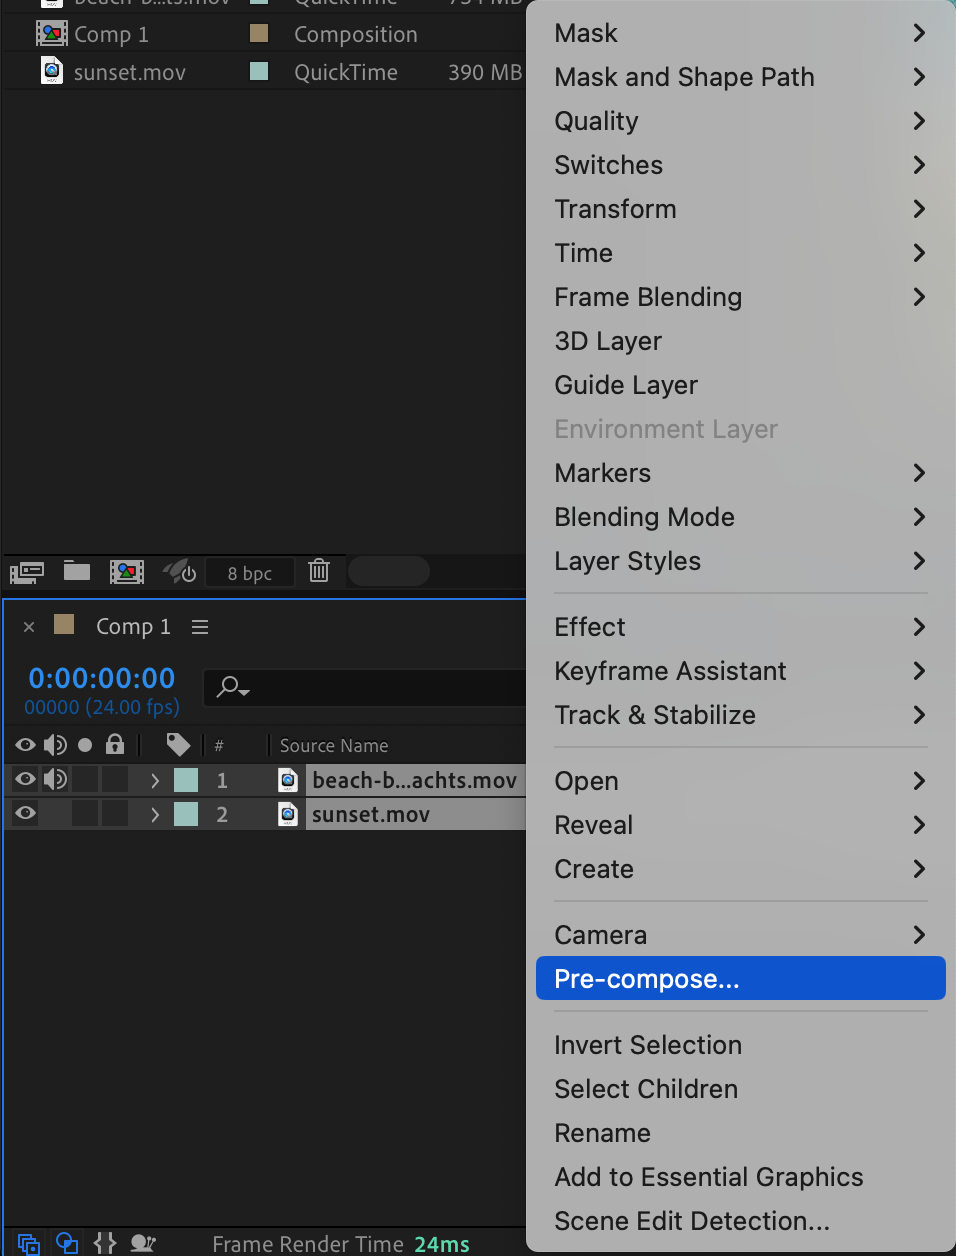956x1256 pixels.
Task: Open the Comp 1 panel menu icon
Action: click(x=200, y=627)
